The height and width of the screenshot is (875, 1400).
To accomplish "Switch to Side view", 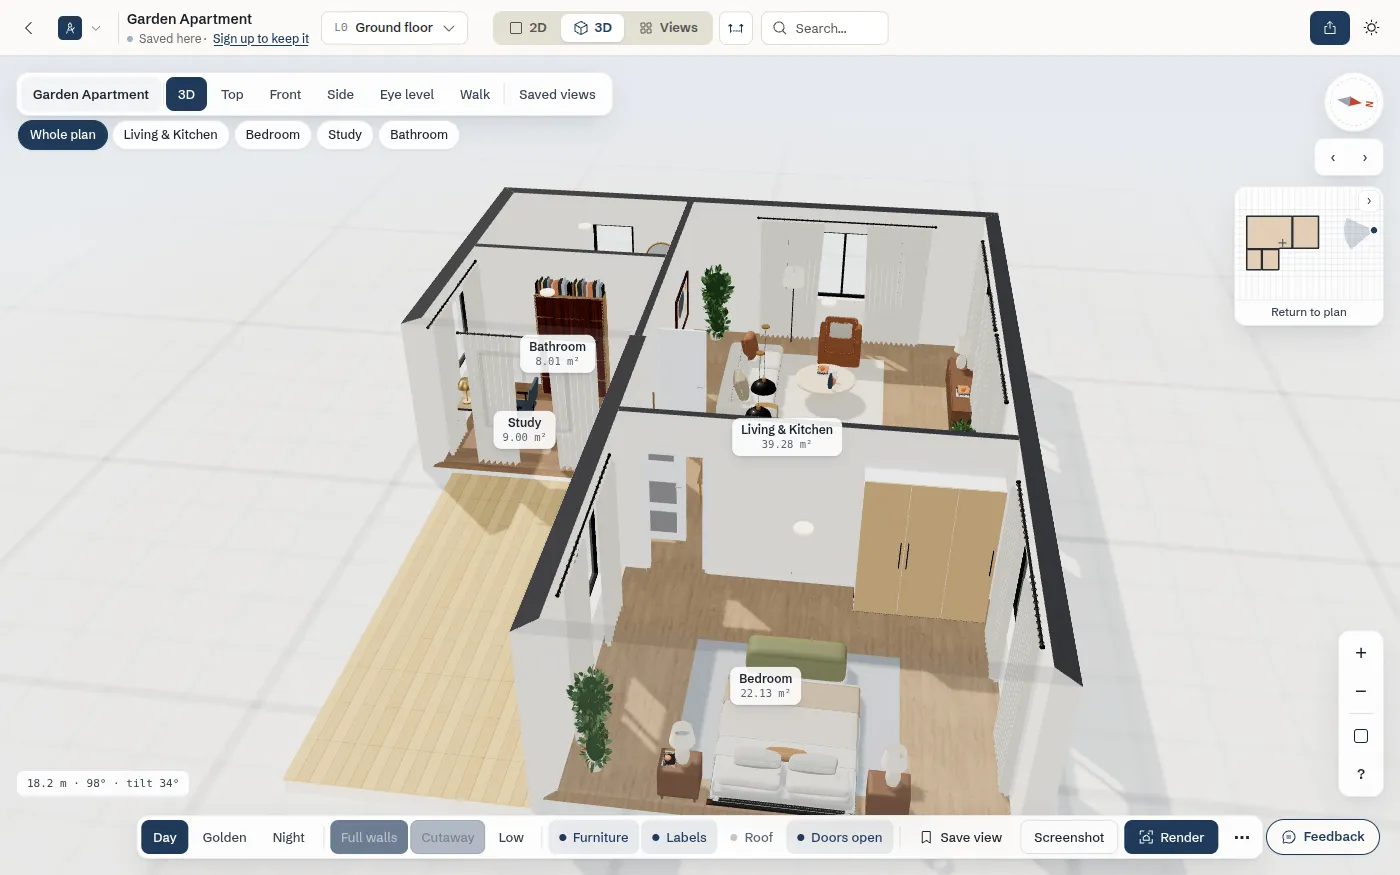I will [340, 95].
